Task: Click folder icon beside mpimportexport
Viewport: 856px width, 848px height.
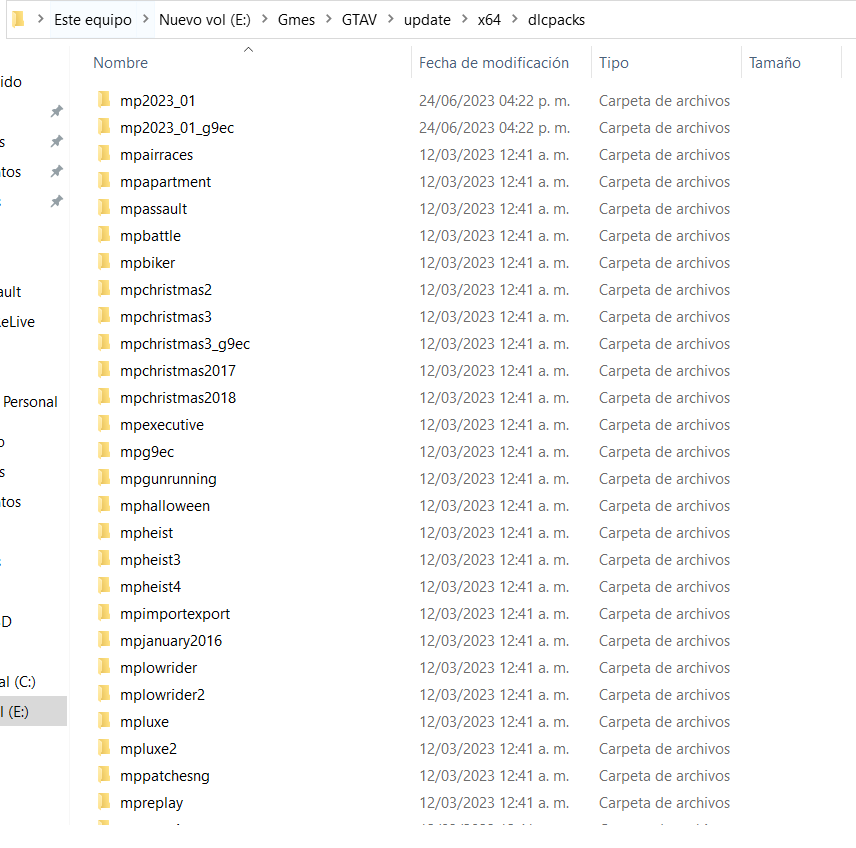Action: pos(104,613)
